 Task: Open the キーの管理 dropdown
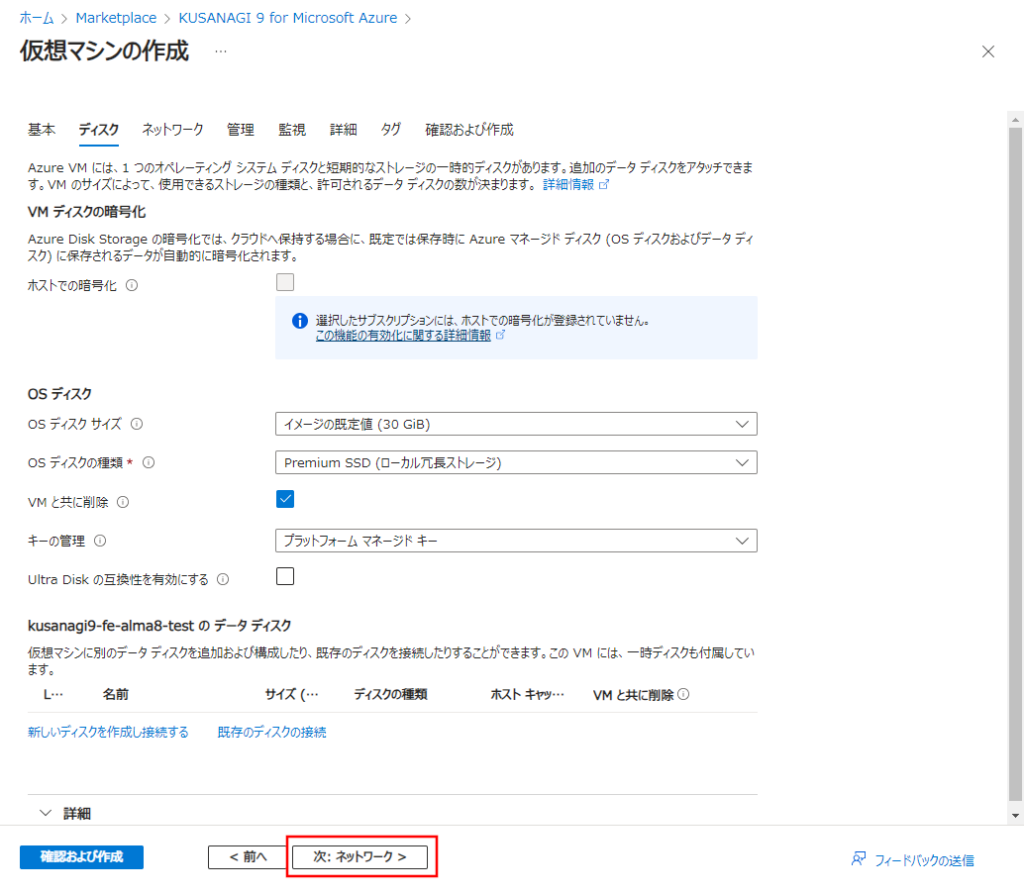click(516, 540)
